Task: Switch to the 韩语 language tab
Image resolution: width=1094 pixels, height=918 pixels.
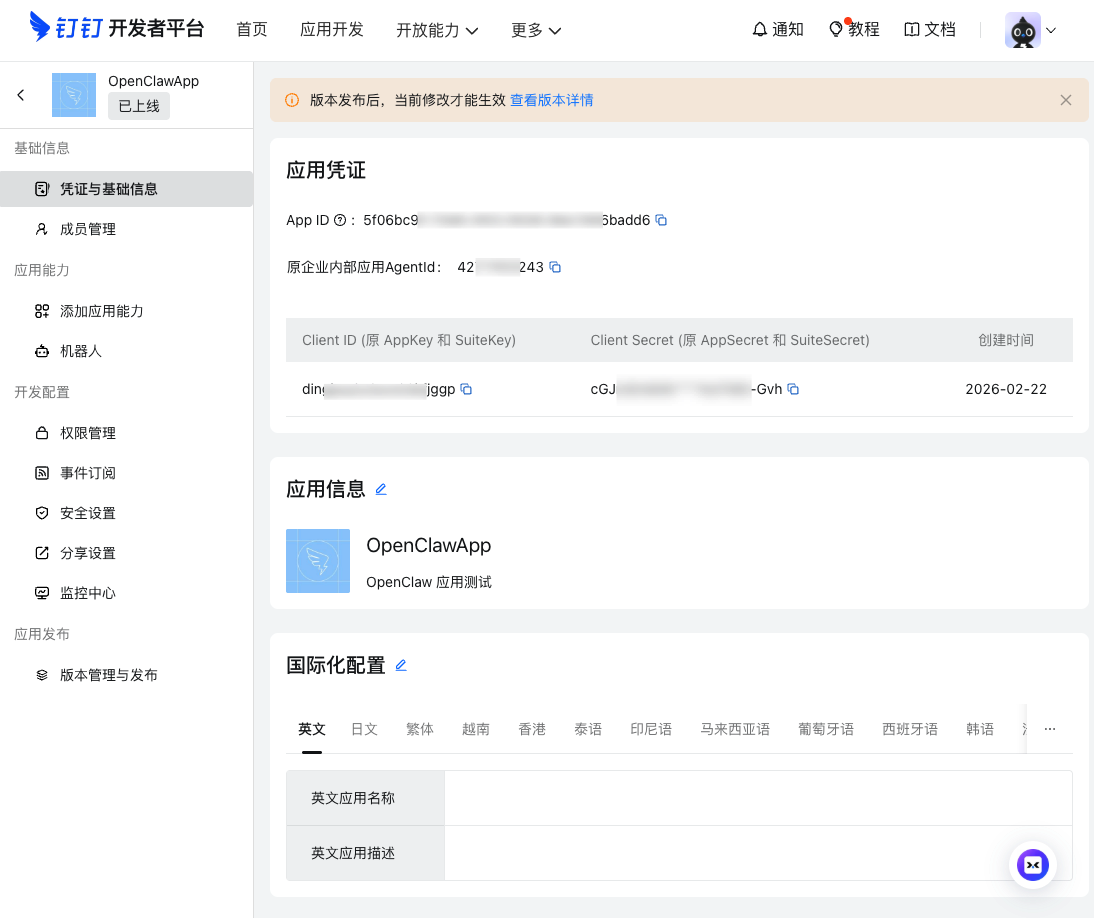Action: 980,729
